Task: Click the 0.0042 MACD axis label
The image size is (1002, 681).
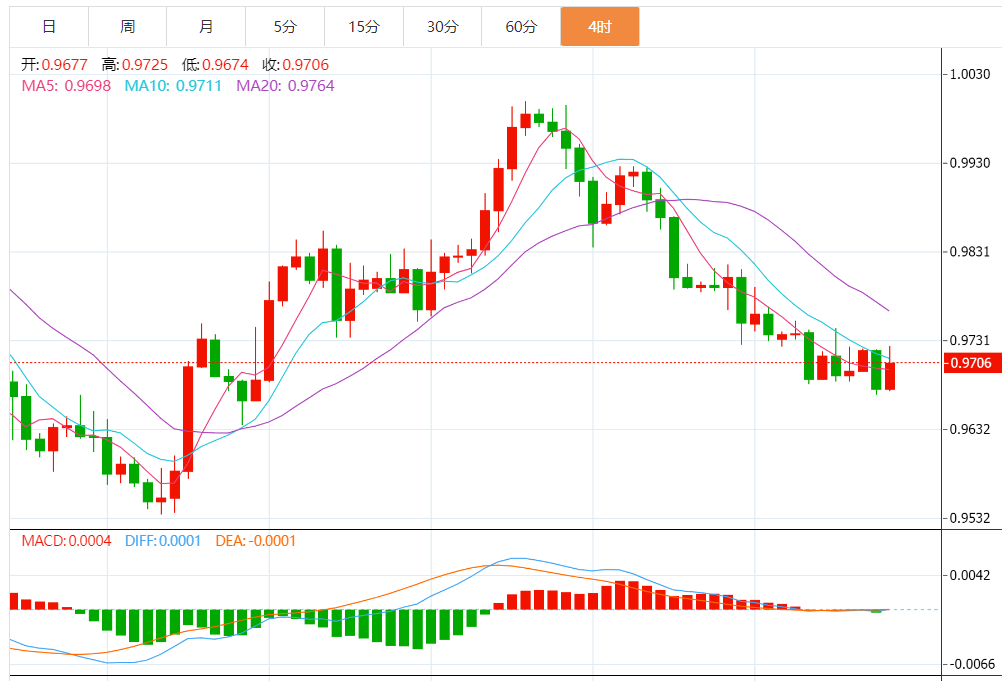Action: tap(970, 575)
